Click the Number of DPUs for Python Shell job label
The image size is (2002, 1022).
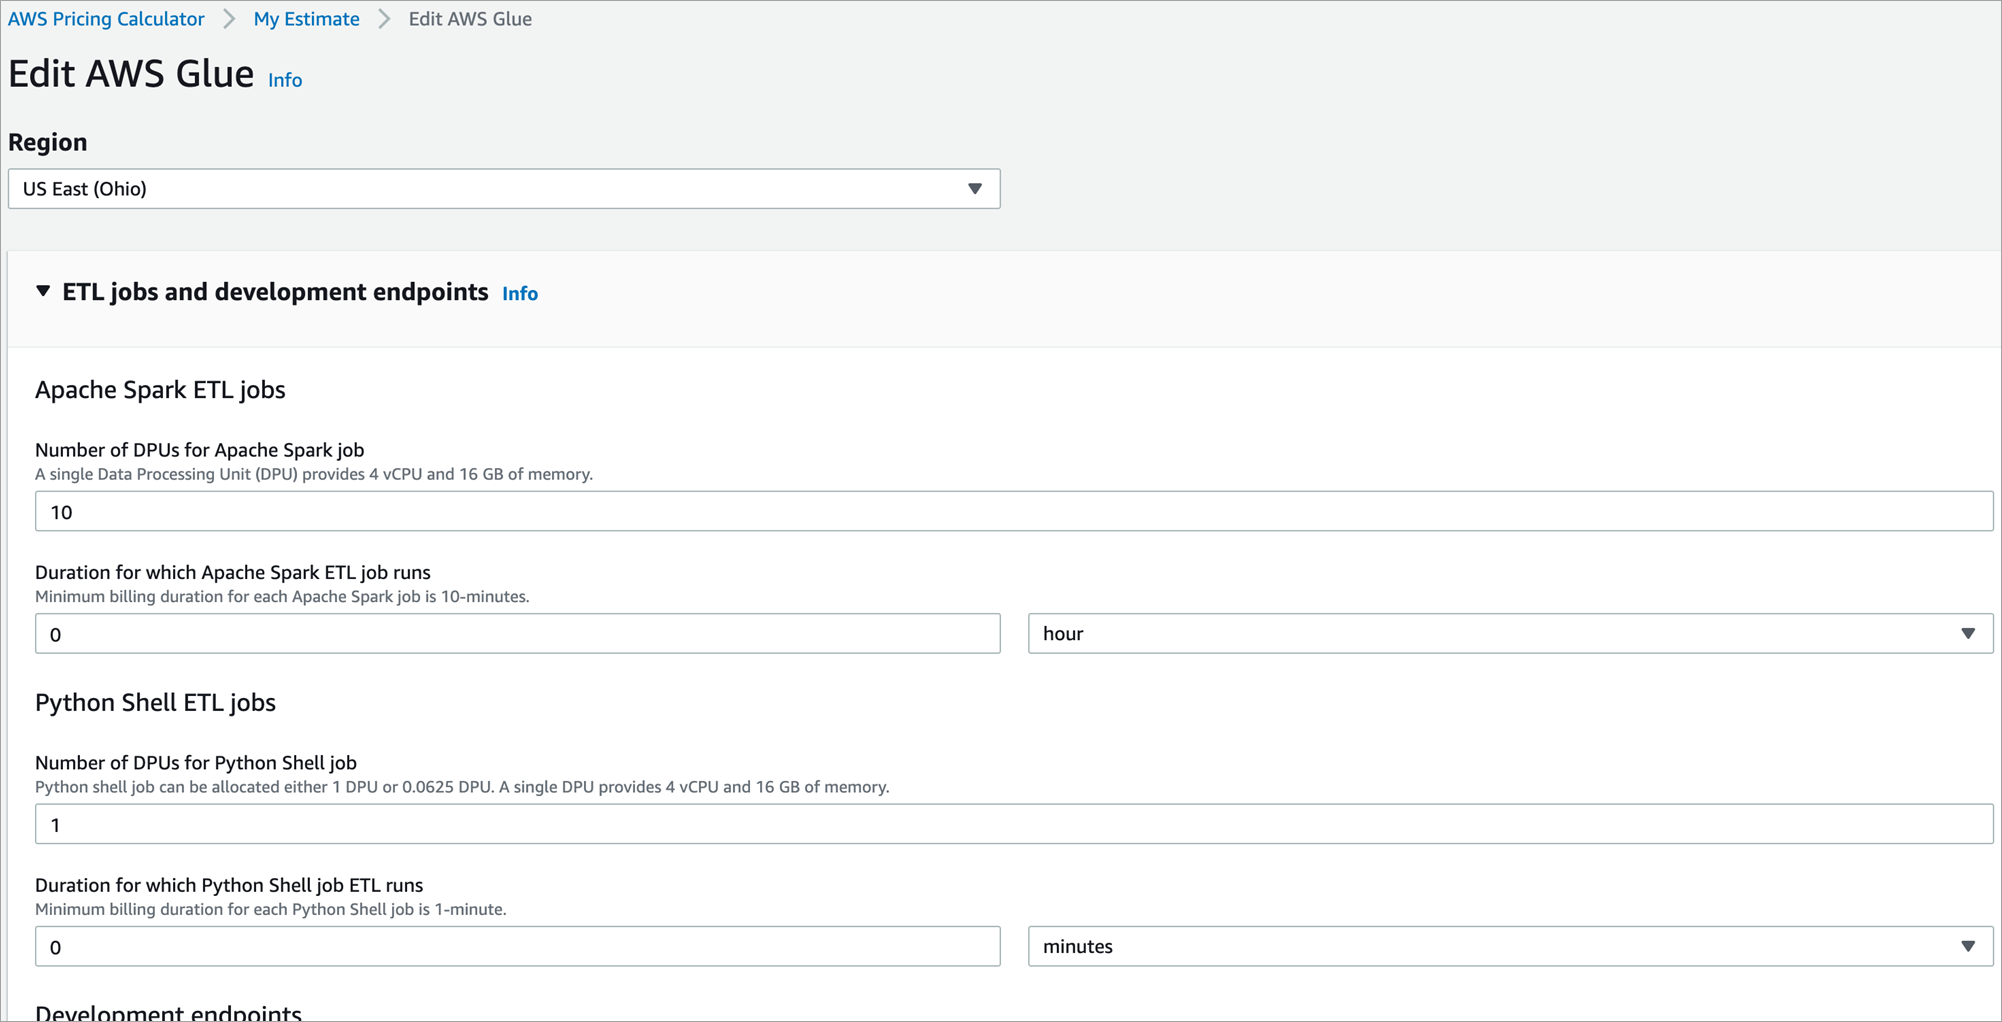click(x=196, y=762)
